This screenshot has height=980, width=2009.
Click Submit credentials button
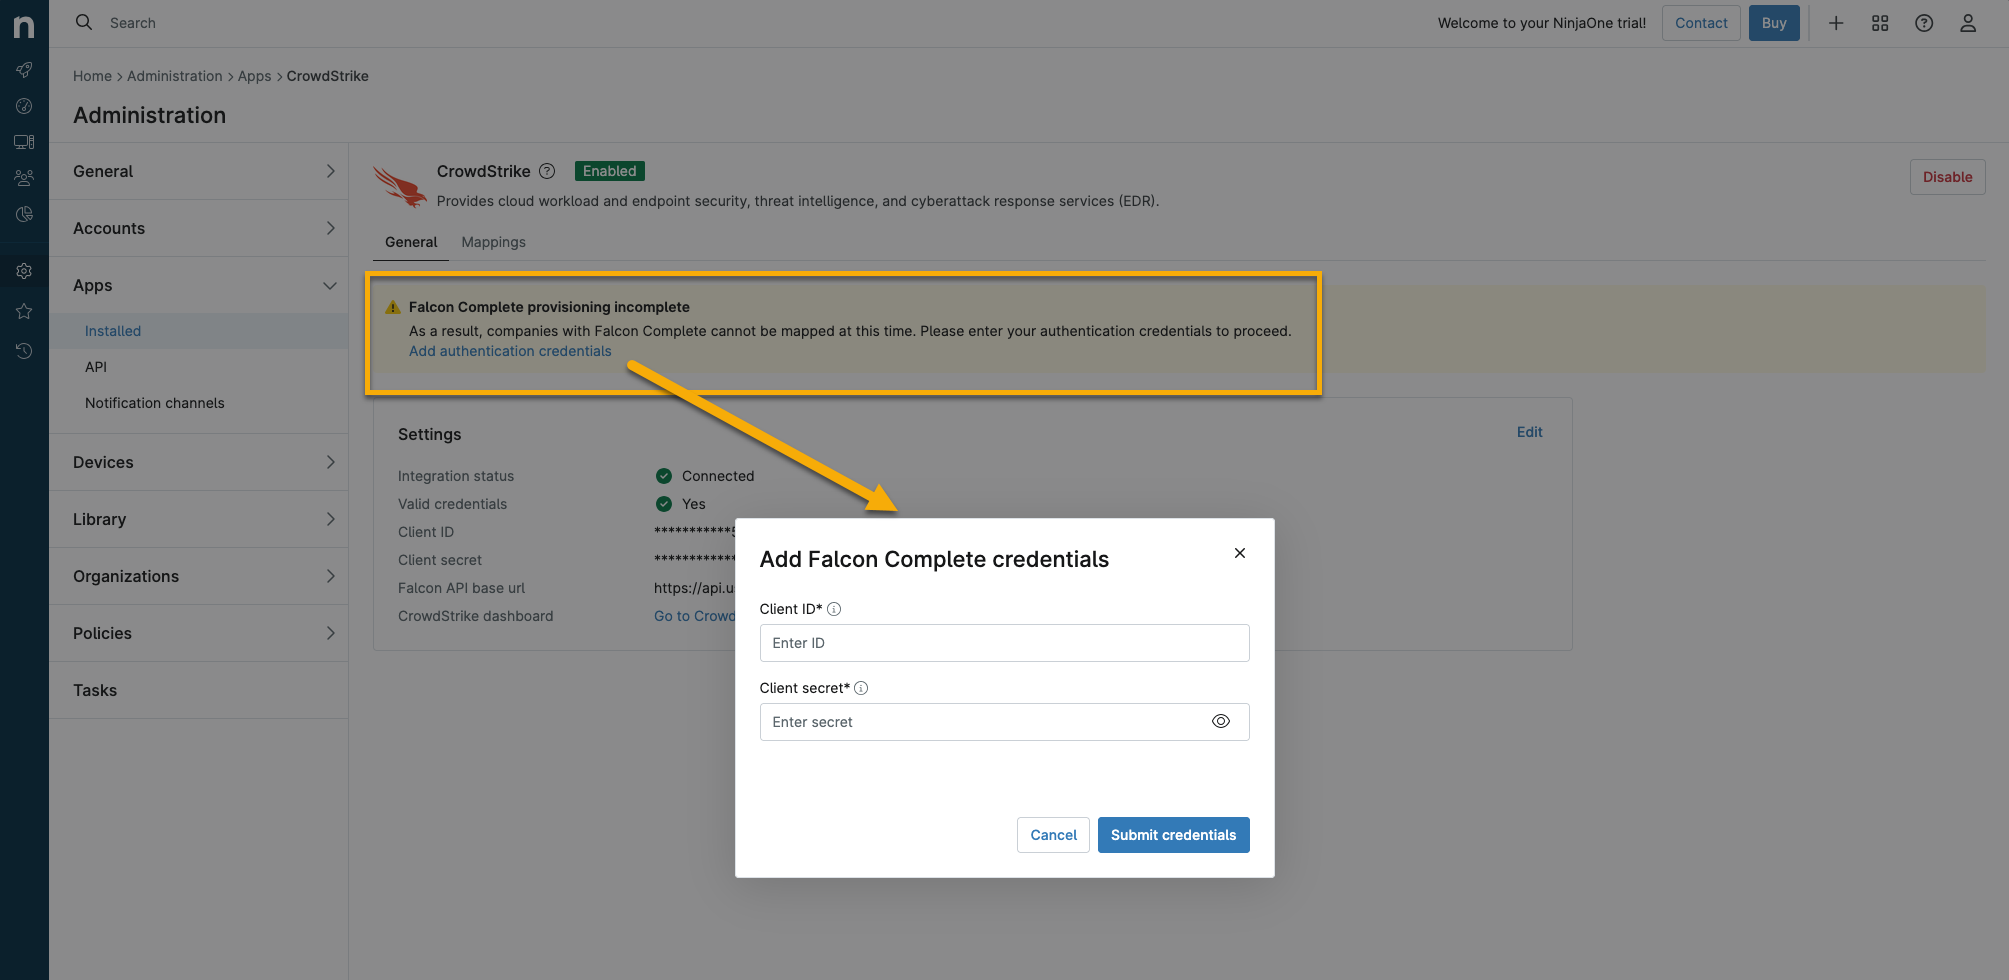point(1173,835)
